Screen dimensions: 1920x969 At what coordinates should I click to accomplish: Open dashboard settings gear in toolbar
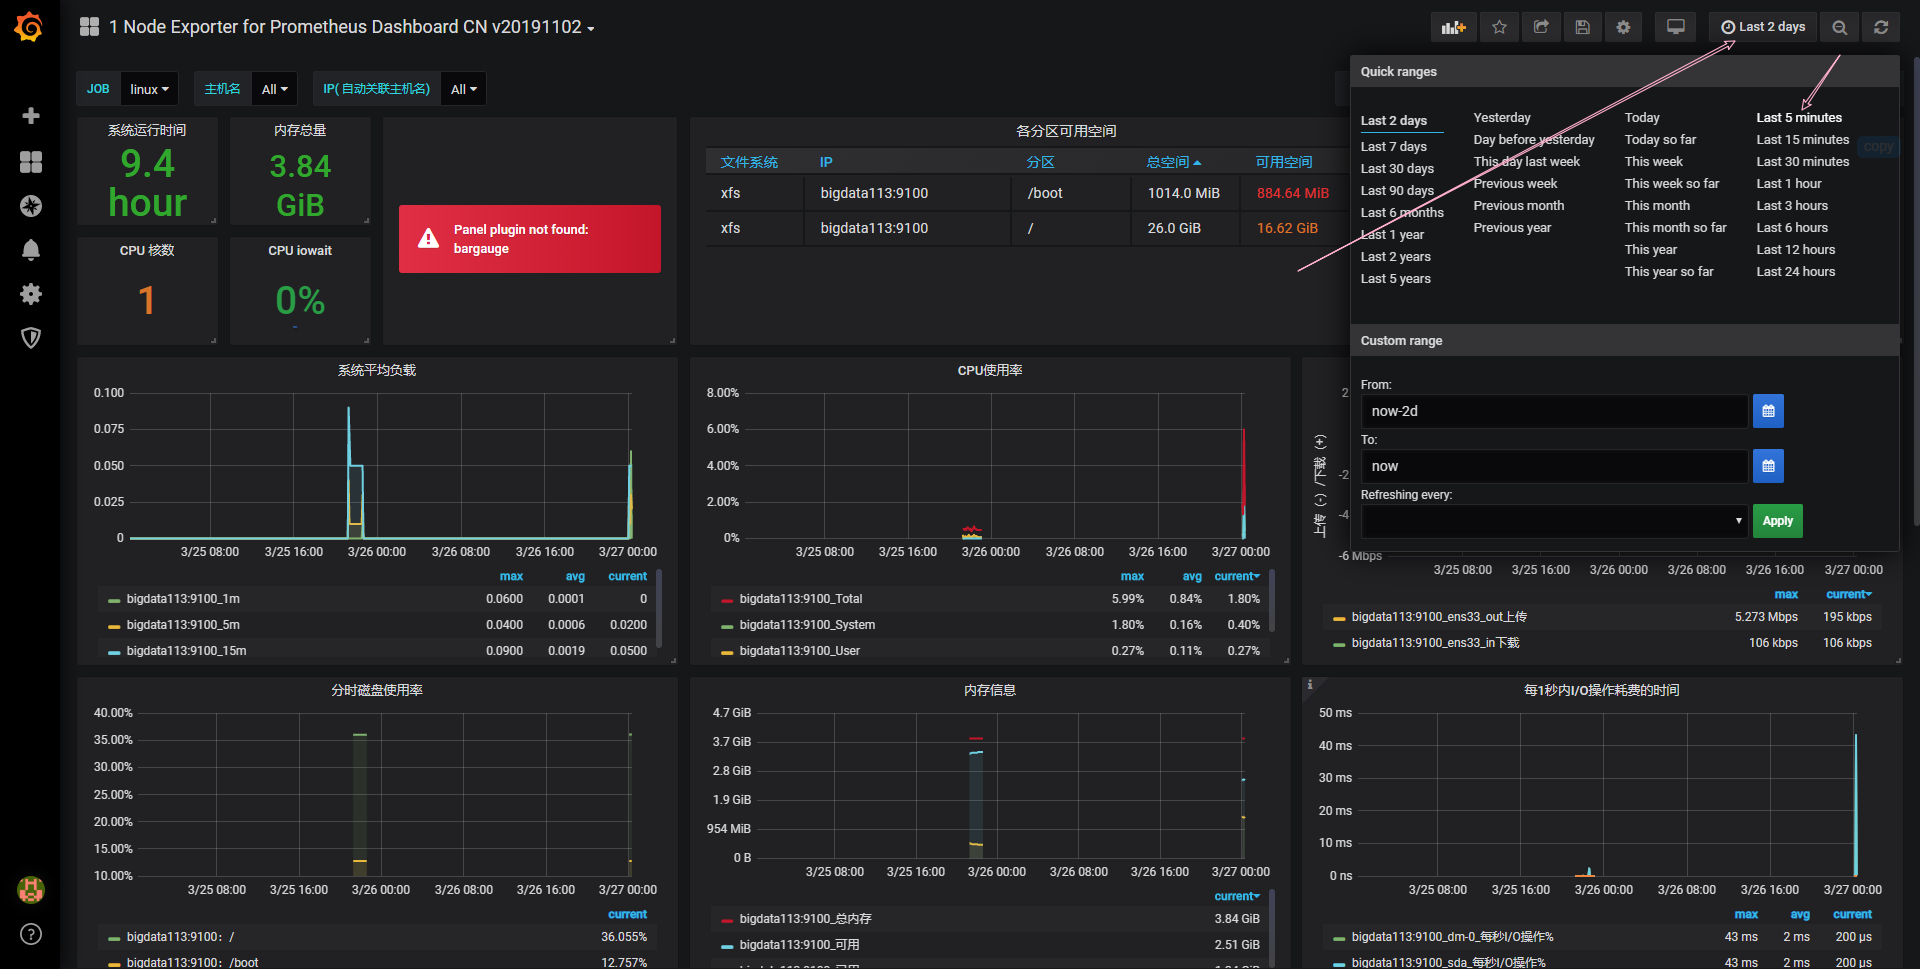[x=1623, y=27]
